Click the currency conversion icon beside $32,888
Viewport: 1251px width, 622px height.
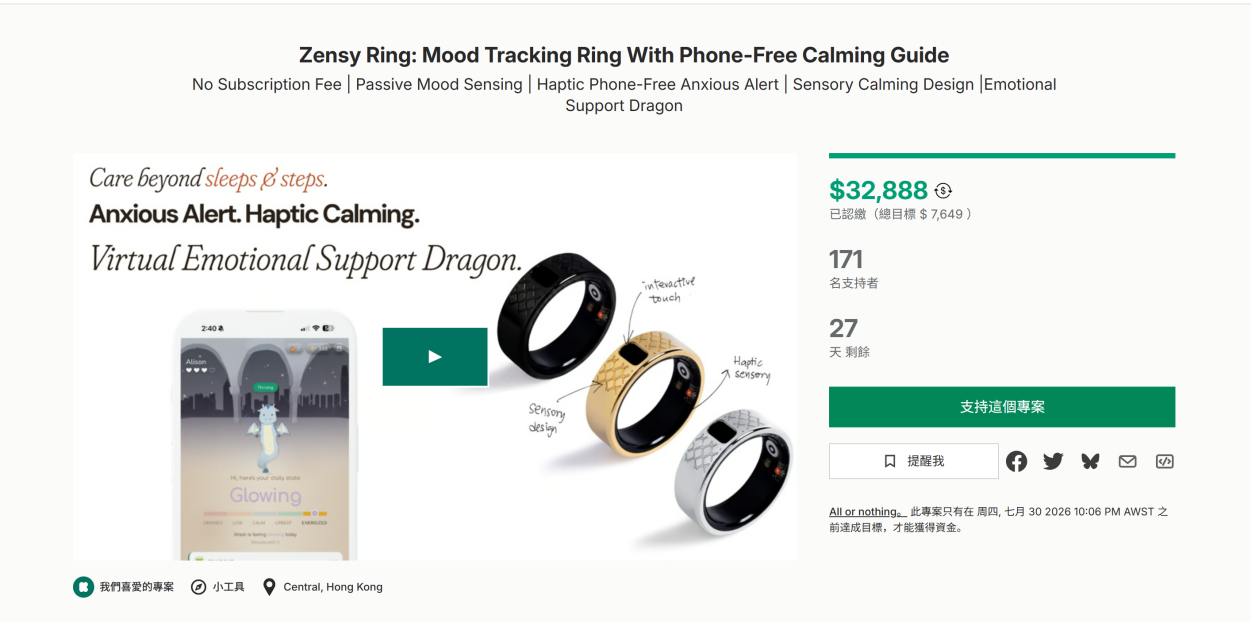(x=943, y=190)
